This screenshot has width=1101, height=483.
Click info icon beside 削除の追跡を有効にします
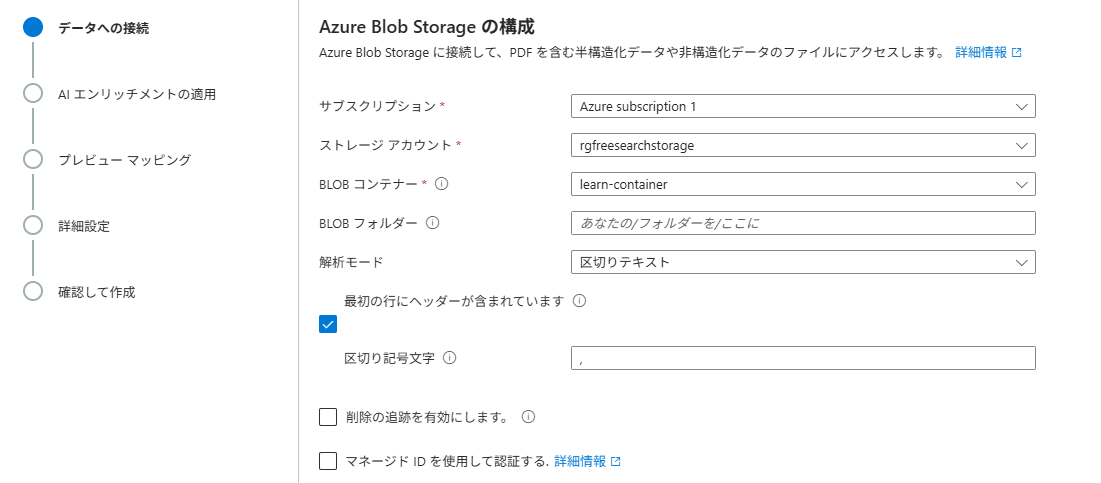point(527,417)
